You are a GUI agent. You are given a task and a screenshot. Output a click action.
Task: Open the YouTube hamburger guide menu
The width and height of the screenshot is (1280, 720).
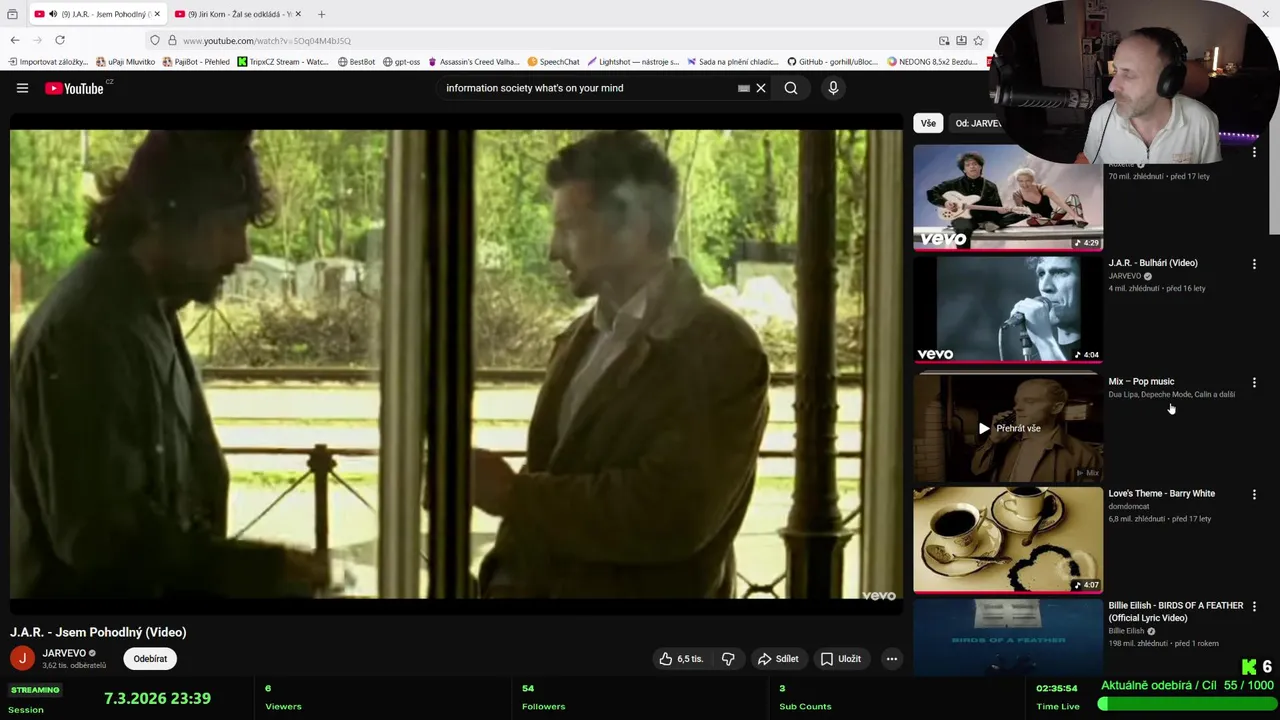coord(22,88)
